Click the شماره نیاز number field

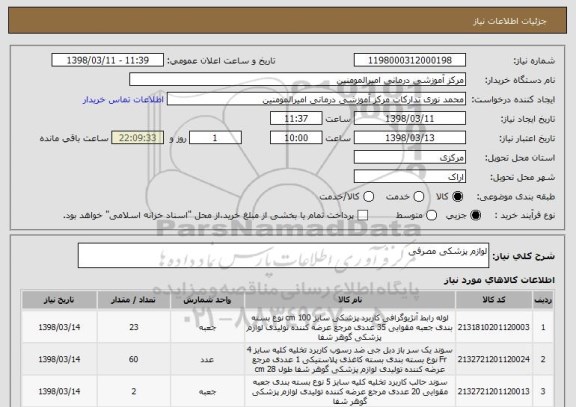click(x=410, y=60)
